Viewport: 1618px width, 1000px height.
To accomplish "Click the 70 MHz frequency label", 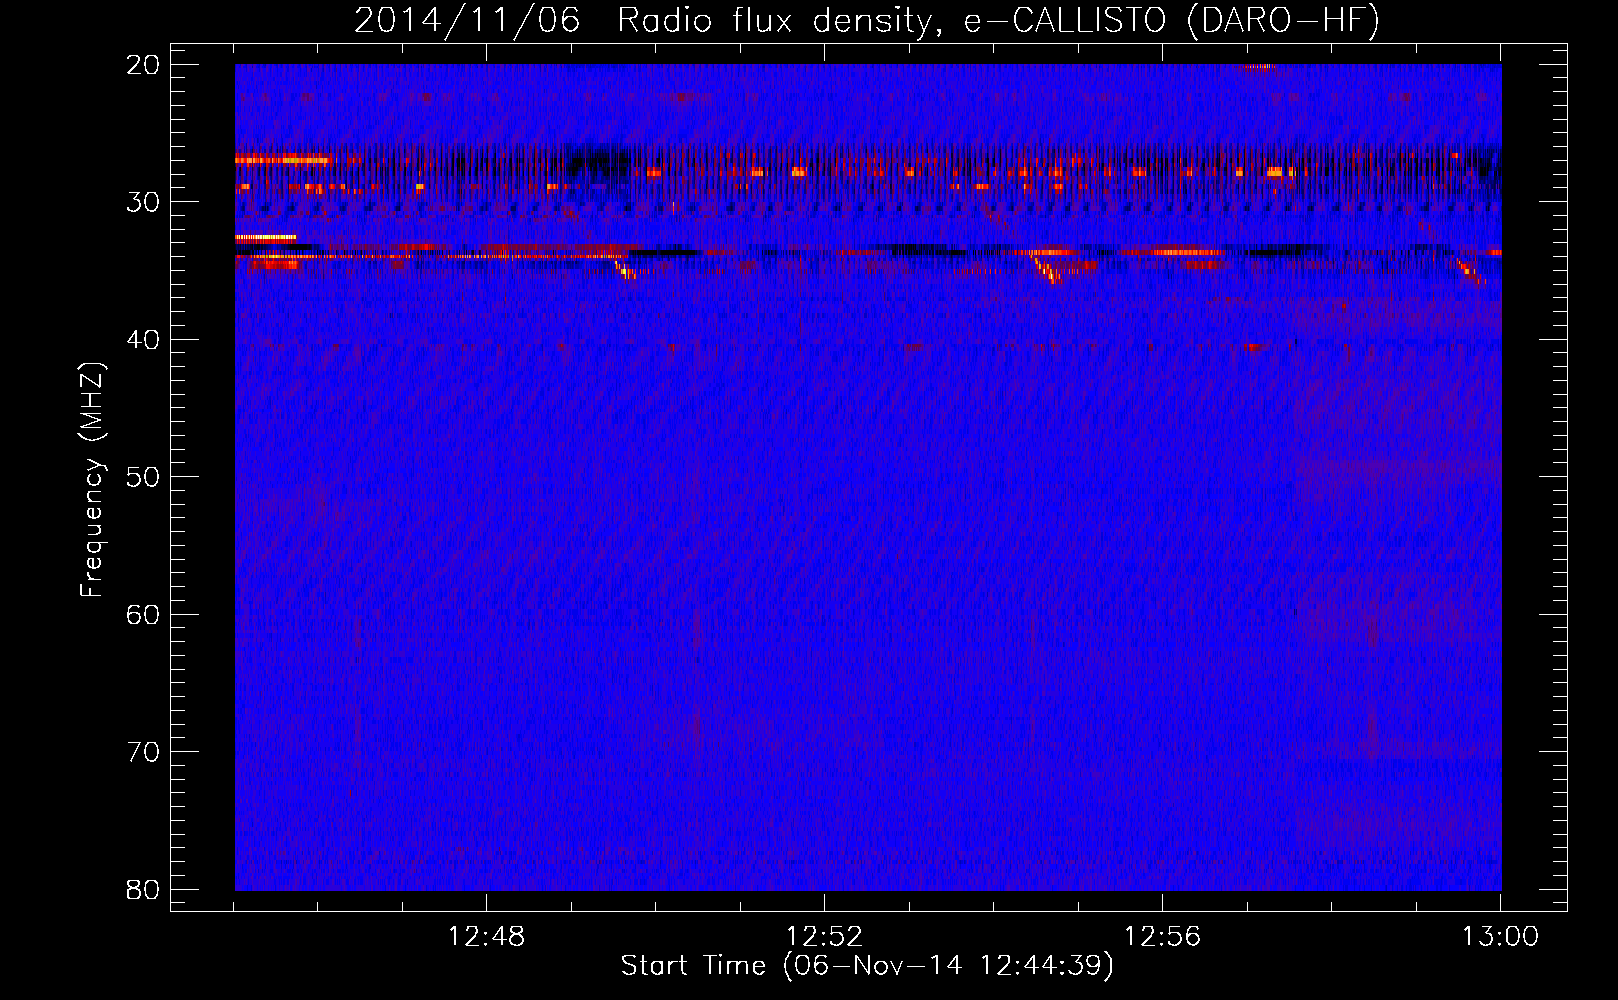I will click(143, 752).
